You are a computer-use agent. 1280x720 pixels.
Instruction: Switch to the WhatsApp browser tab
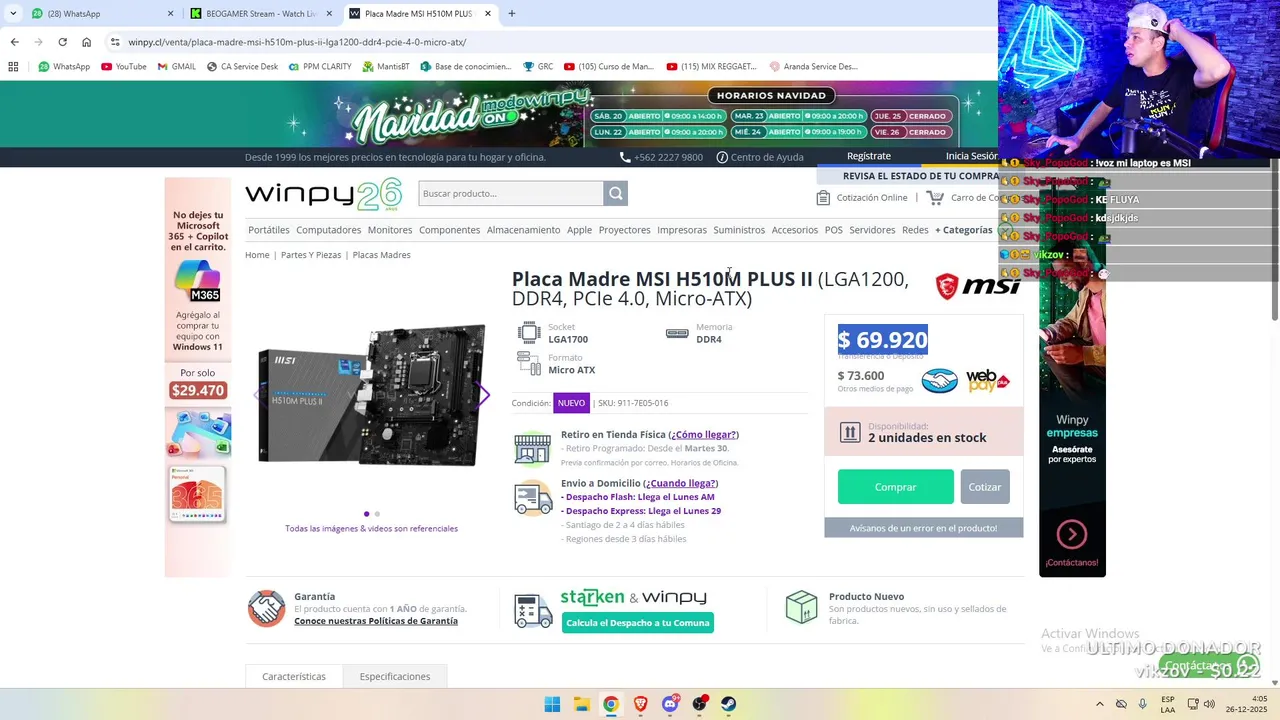click(x=103, y=14)
